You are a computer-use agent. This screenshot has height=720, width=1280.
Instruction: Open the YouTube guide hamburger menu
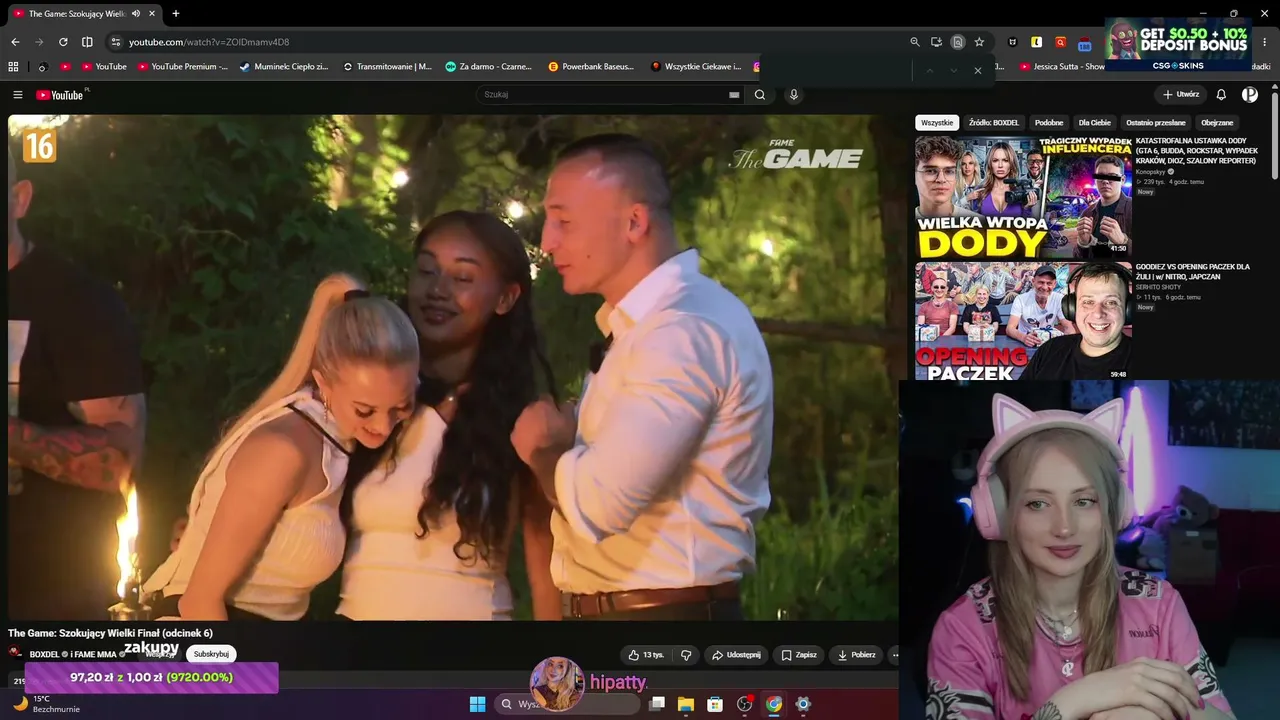tap(17, 95)
